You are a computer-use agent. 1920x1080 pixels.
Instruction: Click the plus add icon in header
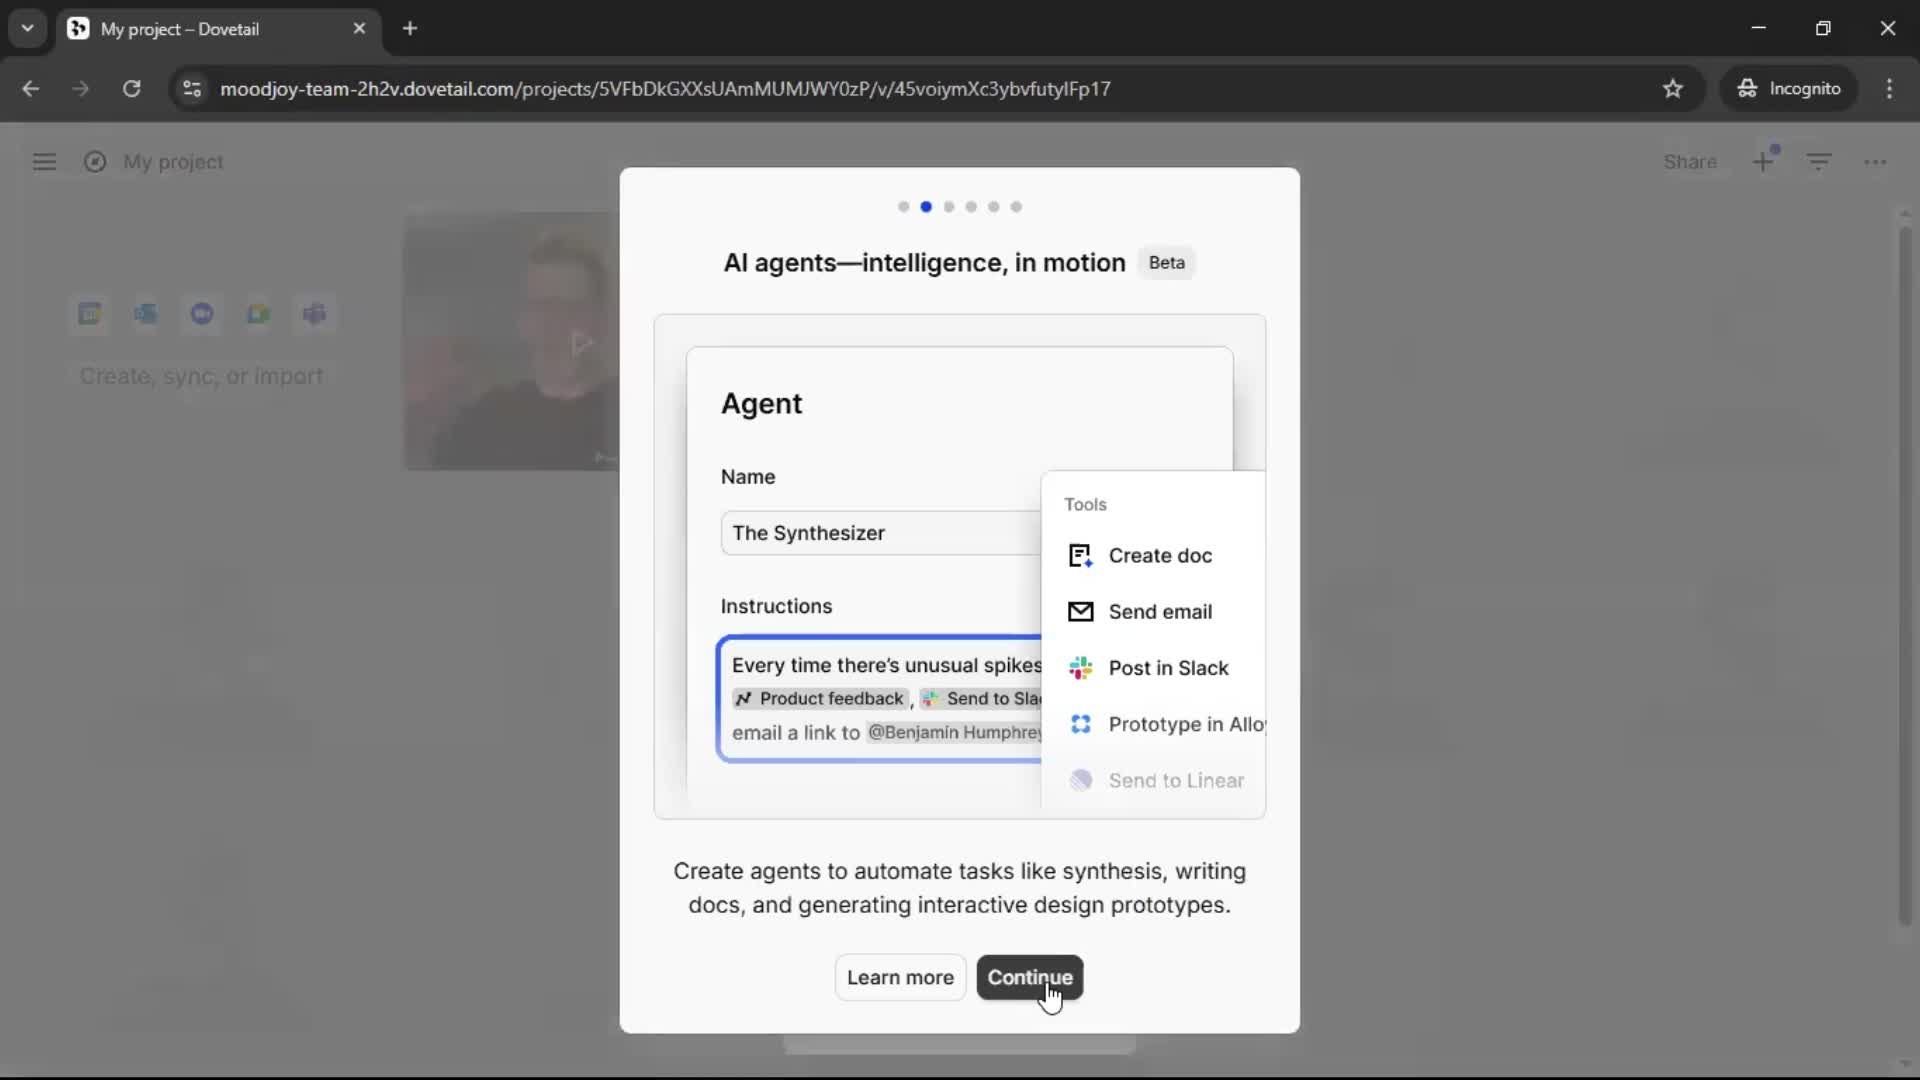tap(1763, 162)
